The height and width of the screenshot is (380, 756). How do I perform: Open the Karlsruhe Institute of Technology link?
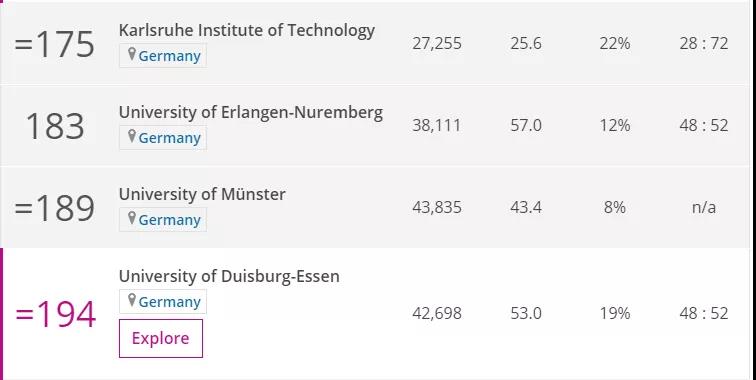[x=246, y=30]
